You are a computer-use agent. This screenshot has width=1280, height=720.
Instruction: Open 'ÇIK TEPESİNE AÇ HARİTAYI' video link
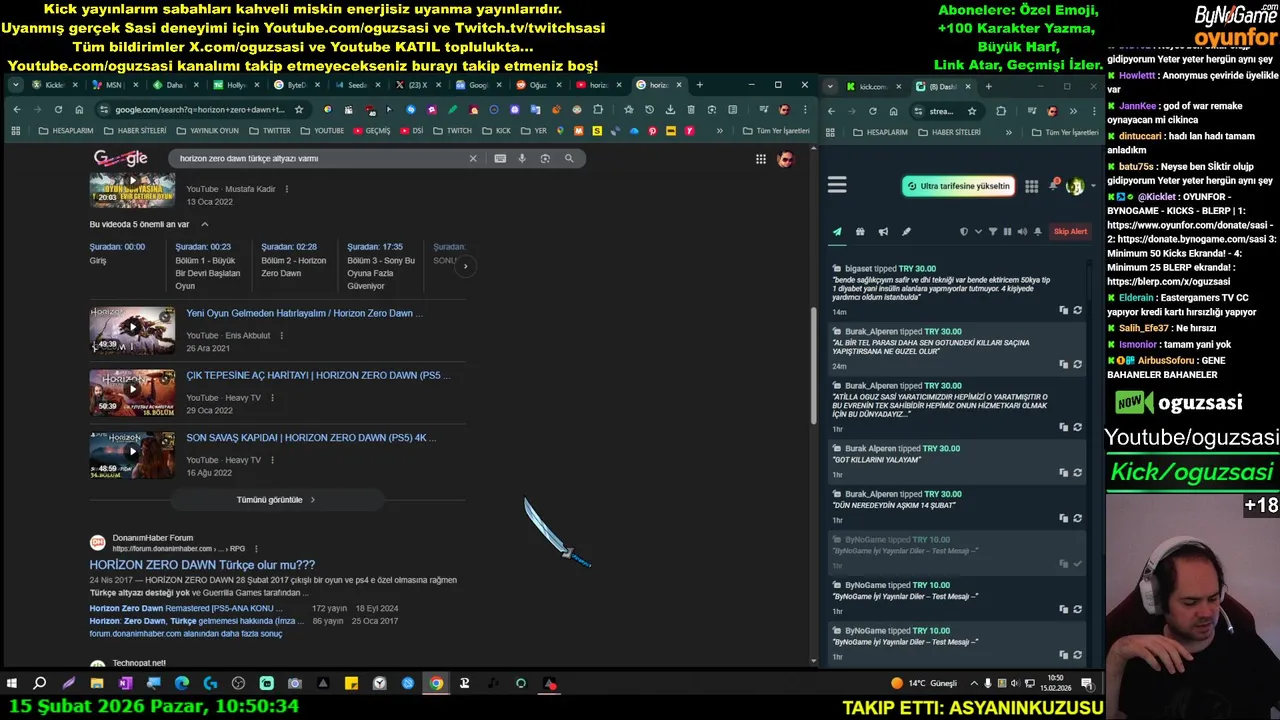(318, 375)
